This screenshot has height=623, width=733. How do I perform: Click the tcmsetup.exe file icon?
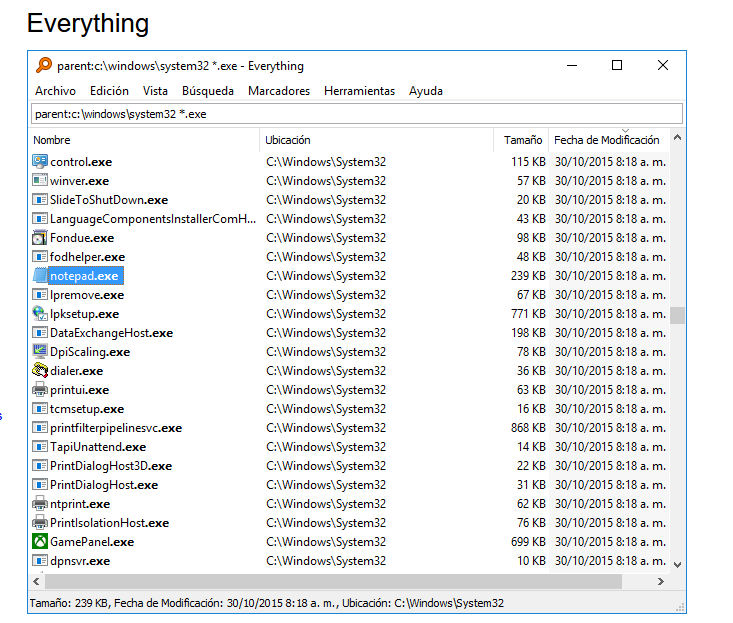40,409
